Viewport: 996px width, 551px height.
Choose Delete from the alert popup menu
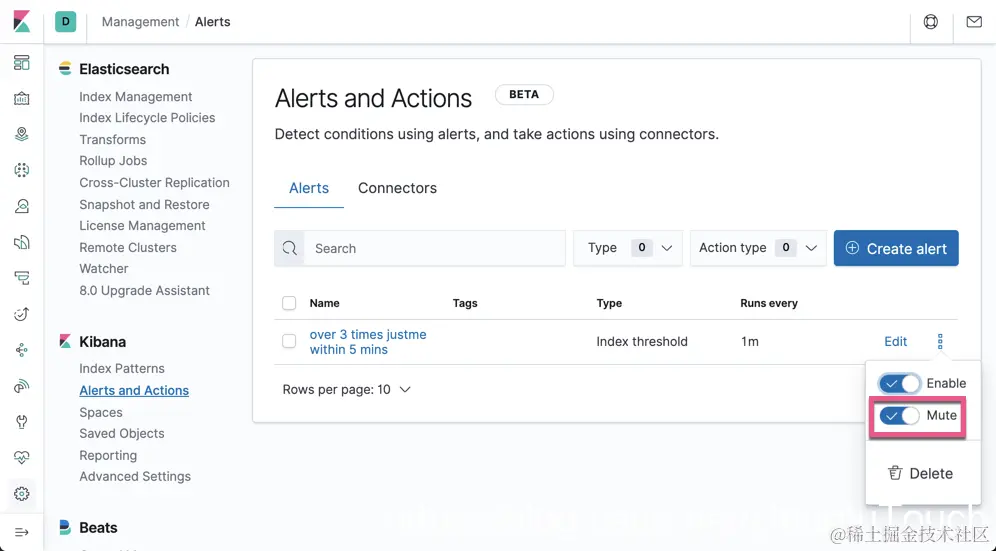[920, 473]
